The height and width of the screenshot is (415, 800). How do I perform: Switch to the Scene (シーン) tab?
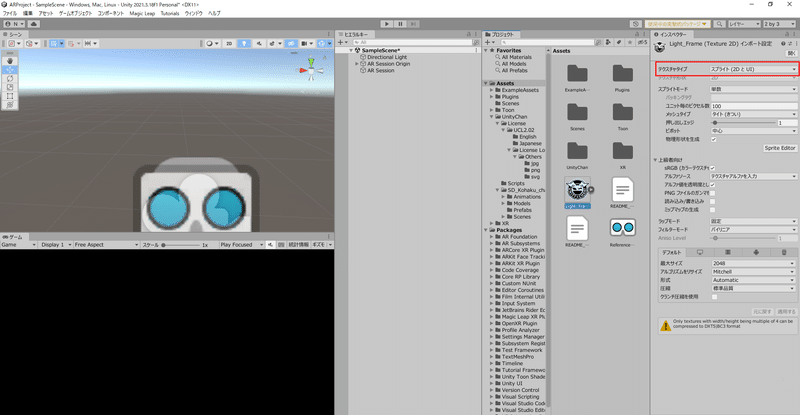(x=12, y=34)
